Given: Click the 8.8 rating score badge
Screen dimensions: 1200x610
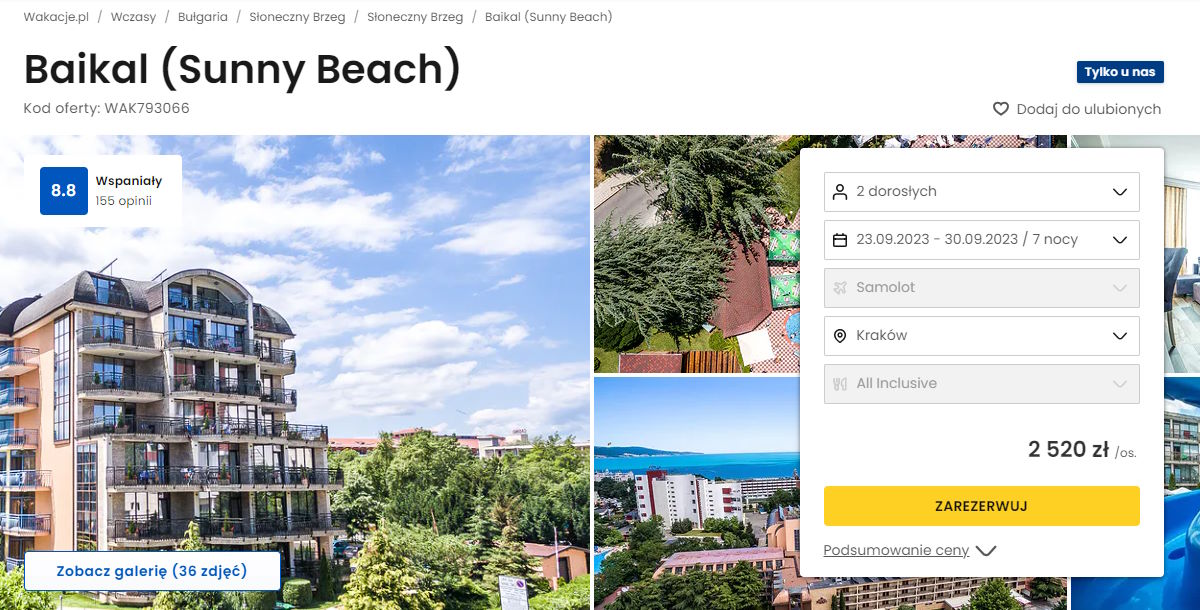Looking at the screenshot, I should coord(64,190).
